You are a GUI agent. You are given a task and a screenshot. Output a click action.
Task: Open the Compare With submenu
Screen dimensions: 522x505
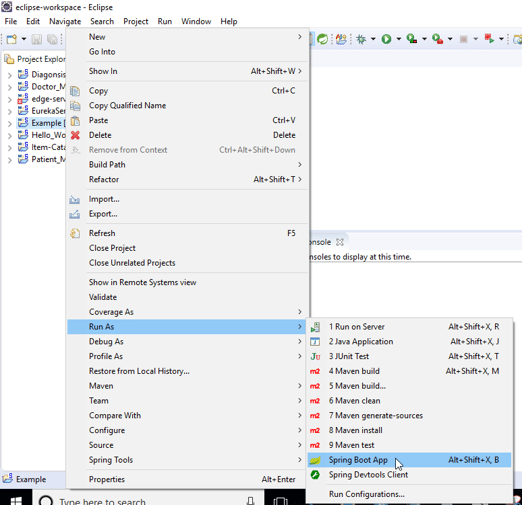(x=187, y=415)
